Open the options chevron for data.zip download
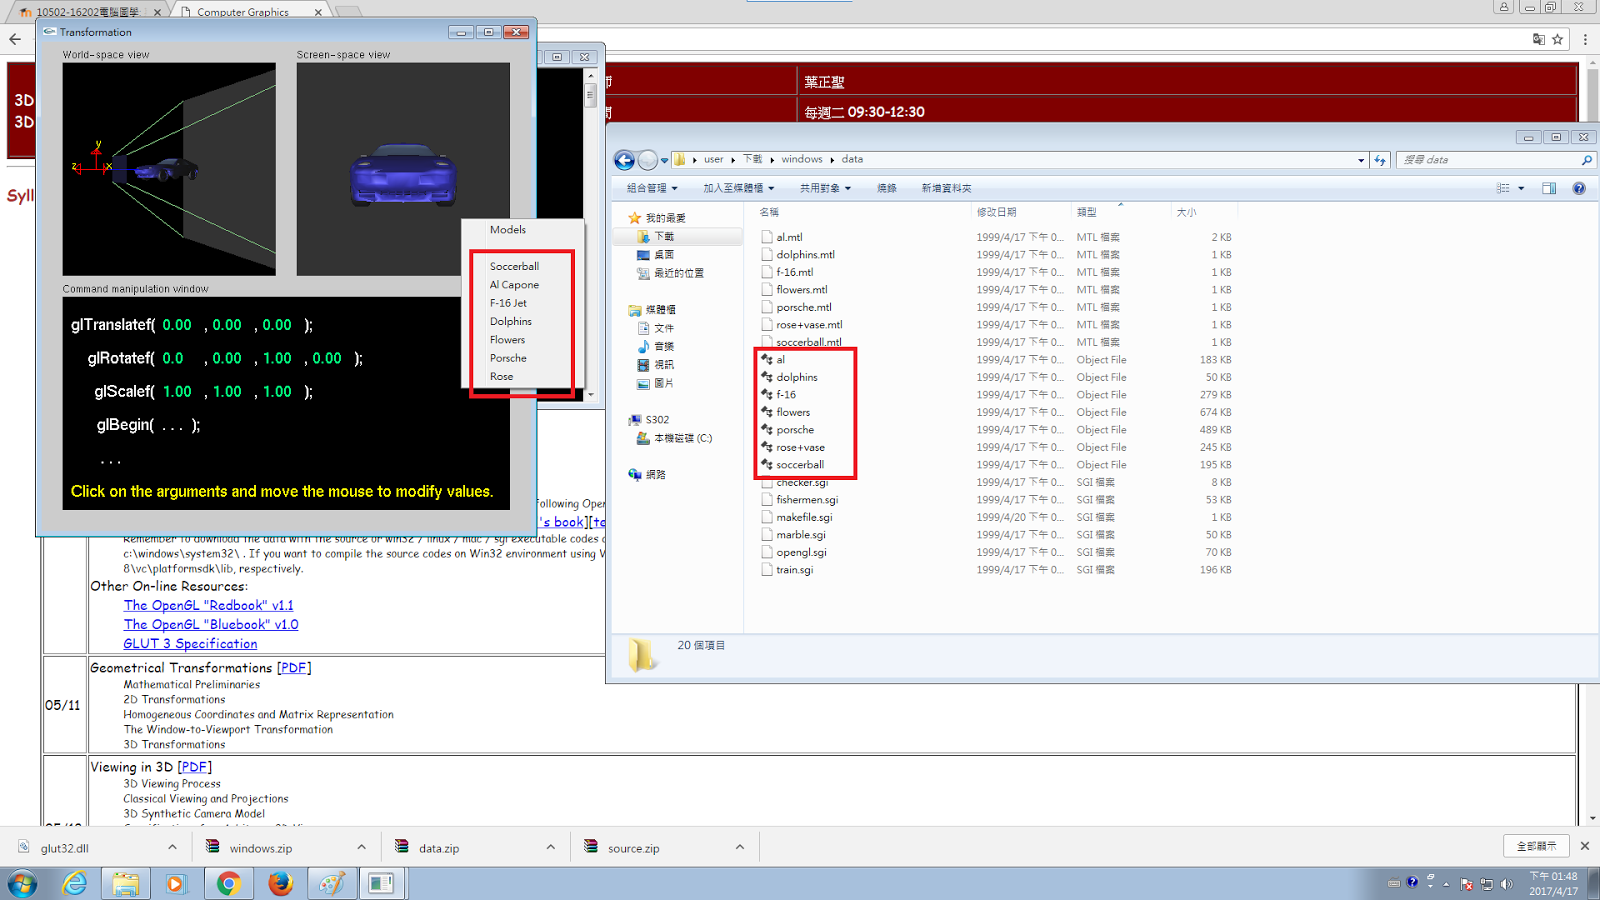 550,847
